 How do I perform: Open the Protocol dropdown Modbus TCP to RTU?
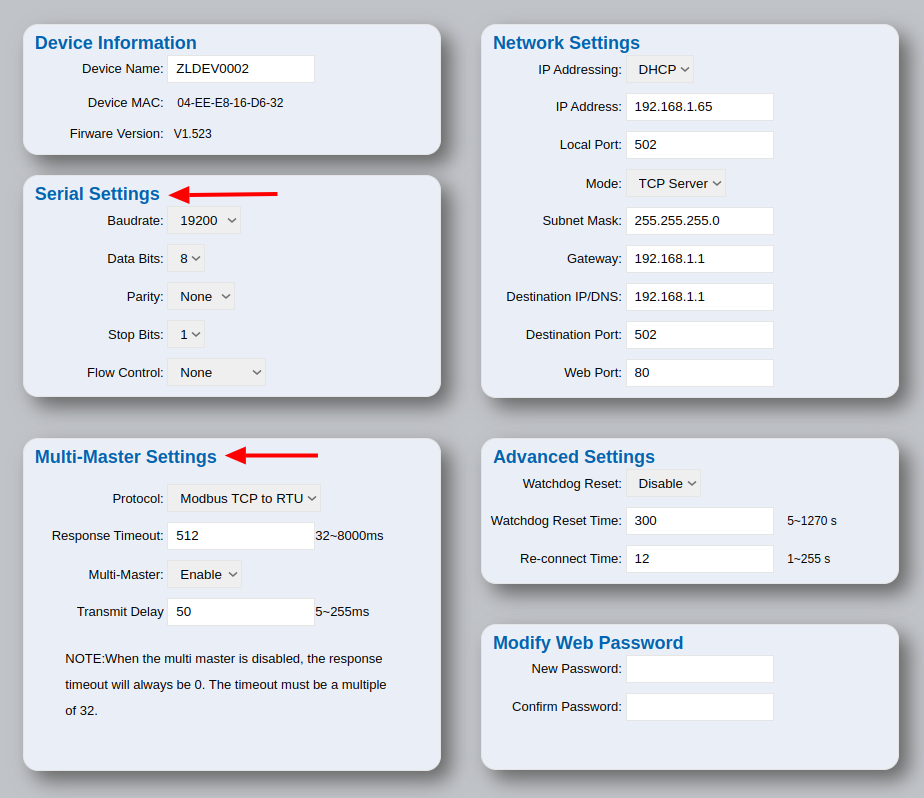click(244, 499)
